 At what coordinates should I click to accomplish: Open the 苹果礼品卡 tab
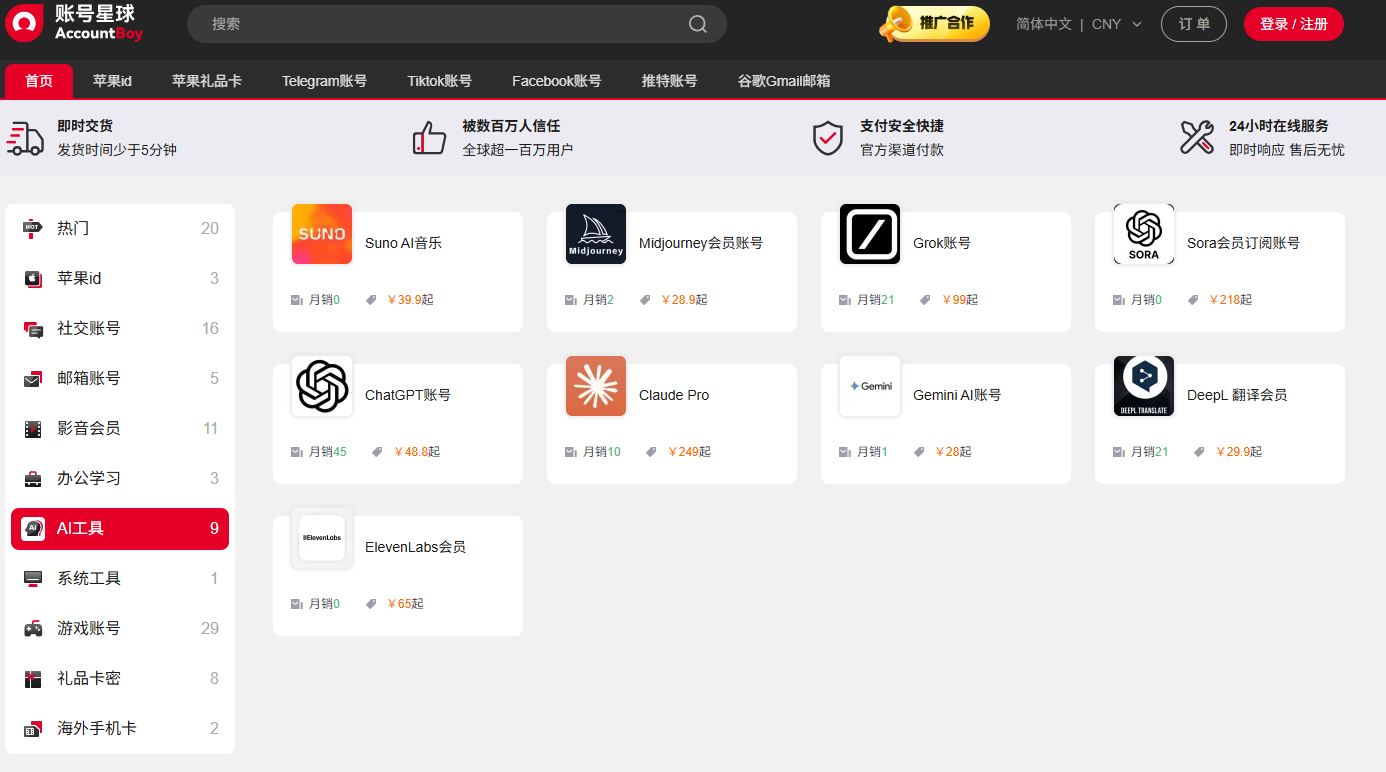point(206,81)
